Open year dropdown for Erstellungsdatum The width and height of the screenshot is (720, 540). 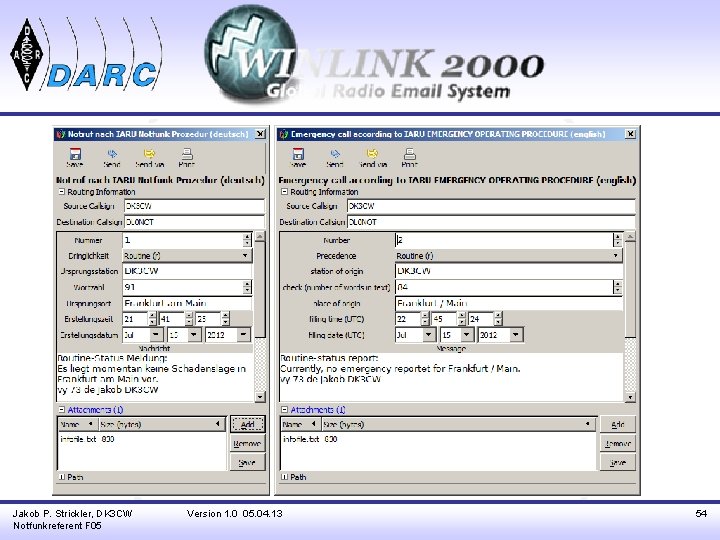(243, 335)
